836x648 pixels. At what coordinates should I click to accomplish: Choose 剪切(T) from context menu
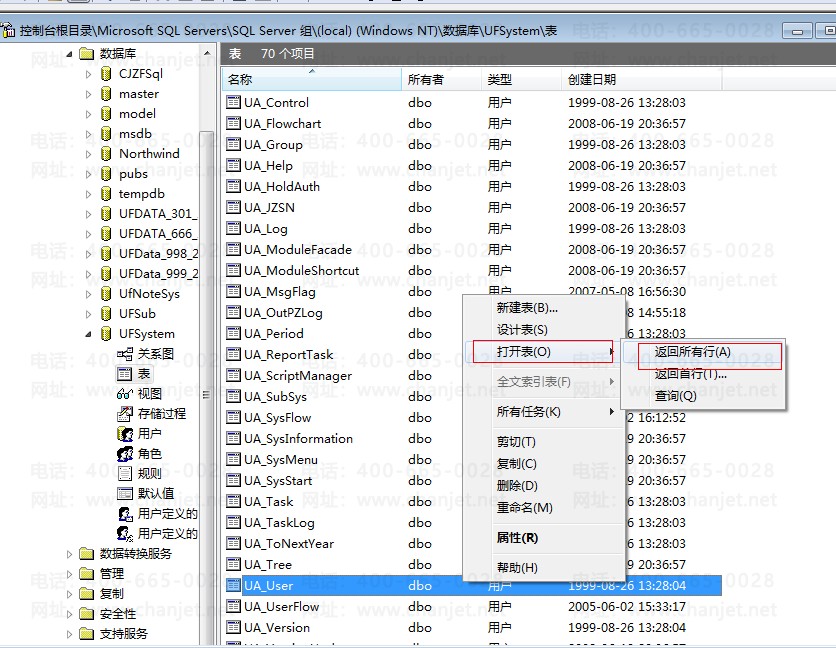[544, 442]
